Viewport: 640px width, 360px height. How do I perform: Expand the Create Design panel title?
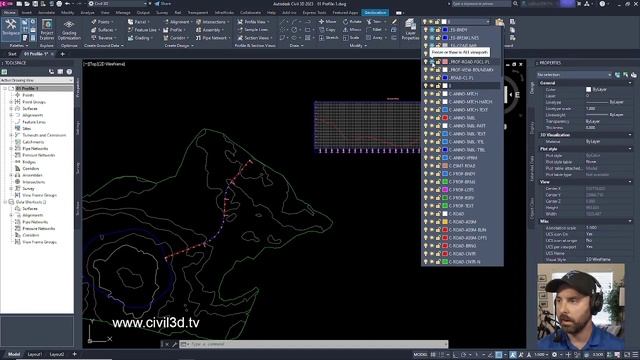coord(179,46)
